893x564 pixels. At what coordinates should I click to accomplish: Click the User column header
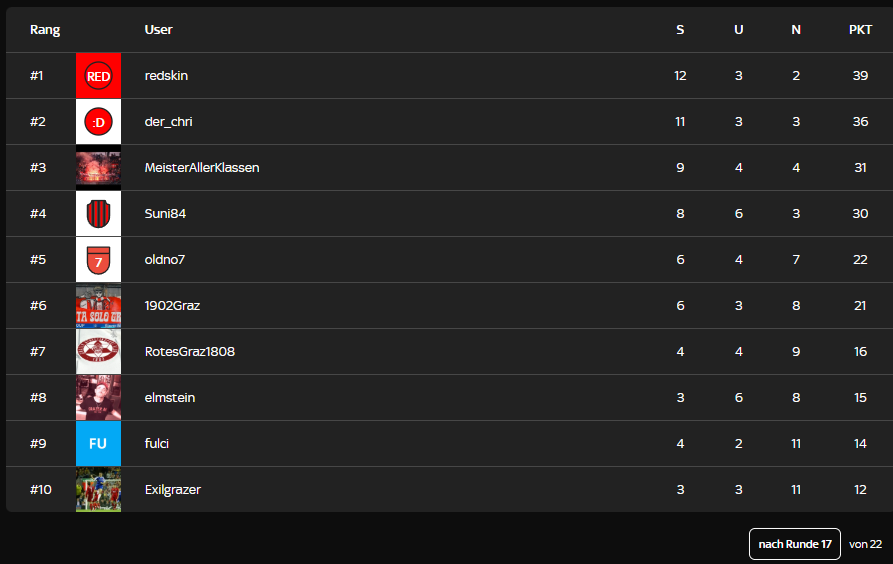(x=158, y=30)
